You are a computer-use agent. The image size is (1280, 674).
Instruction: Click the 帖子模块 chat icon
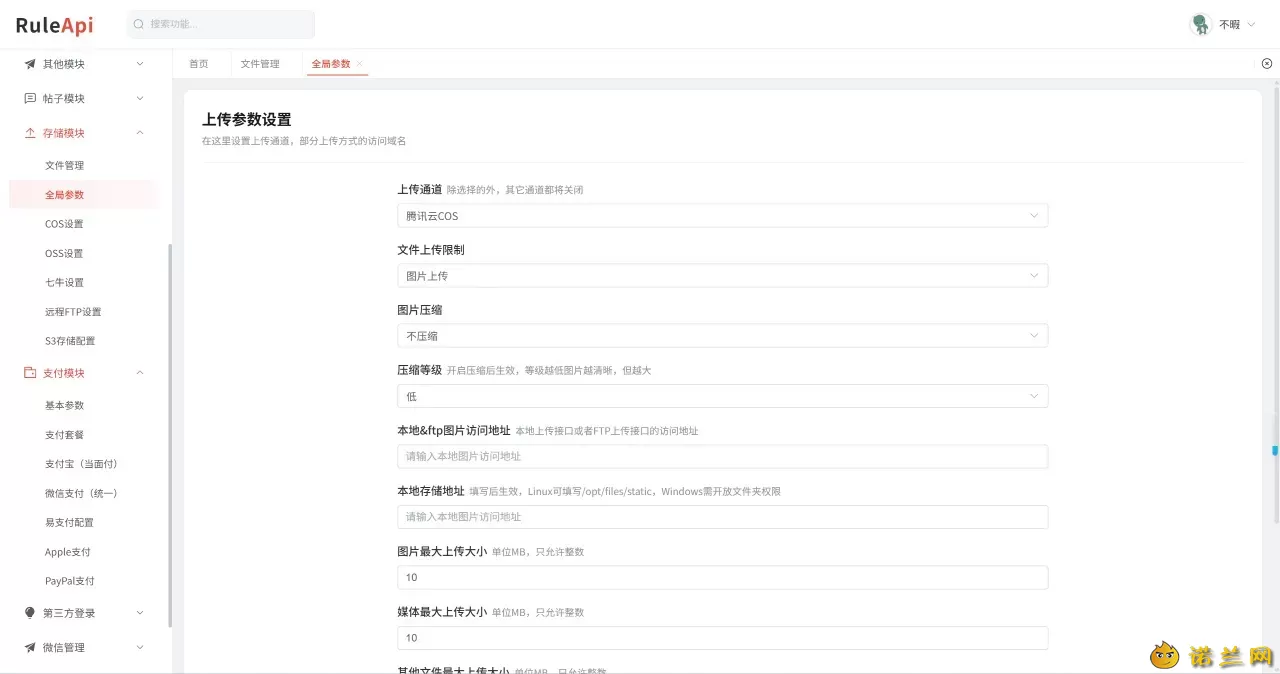tap(30, 98)
